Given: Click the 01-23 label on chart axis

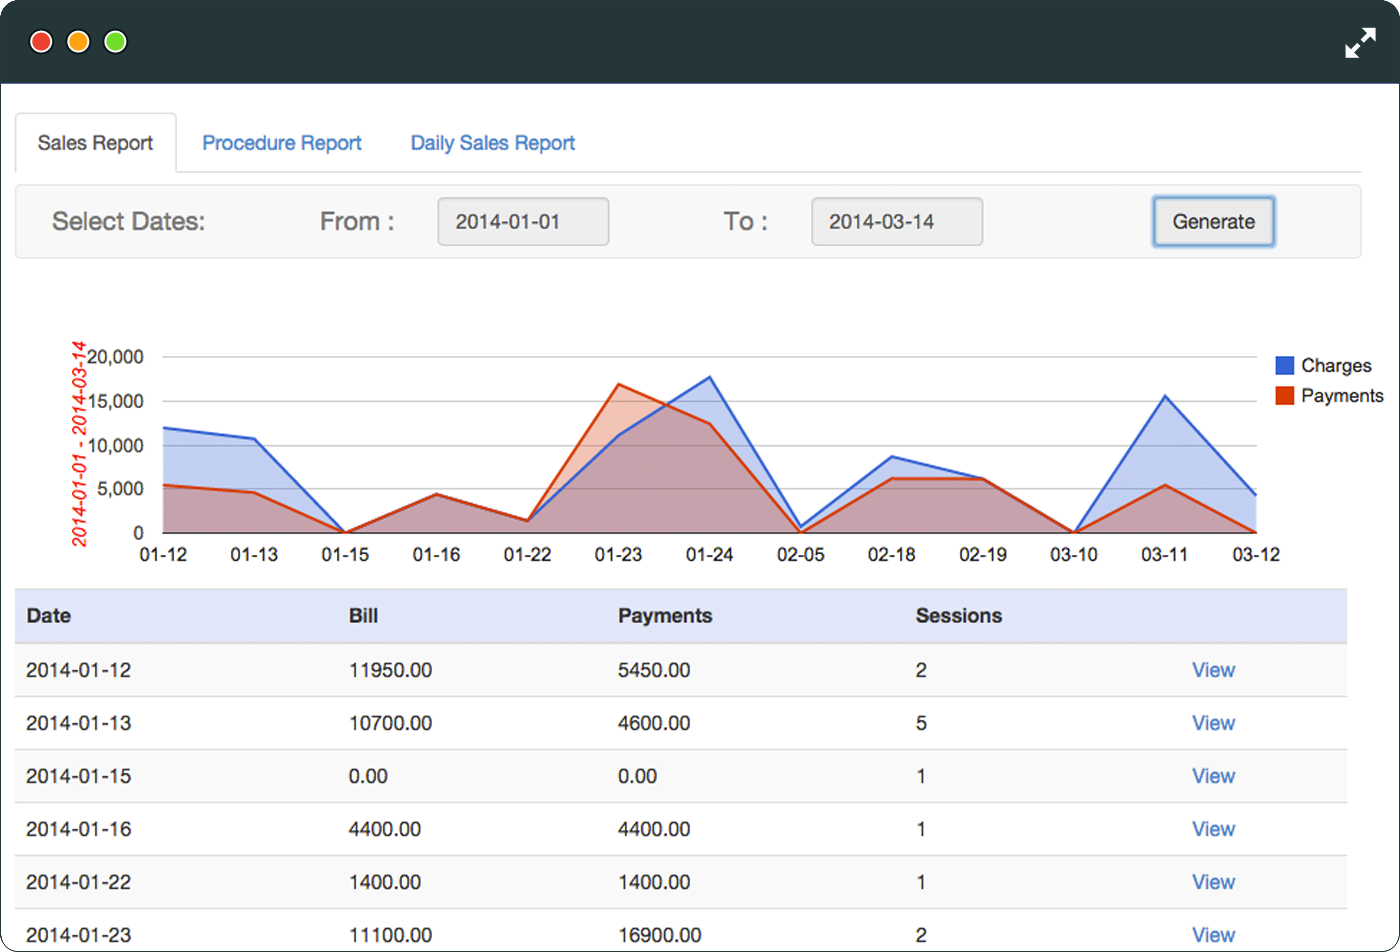Looking at the screenshot, I should pyautogui.click(x=618, y=554).
